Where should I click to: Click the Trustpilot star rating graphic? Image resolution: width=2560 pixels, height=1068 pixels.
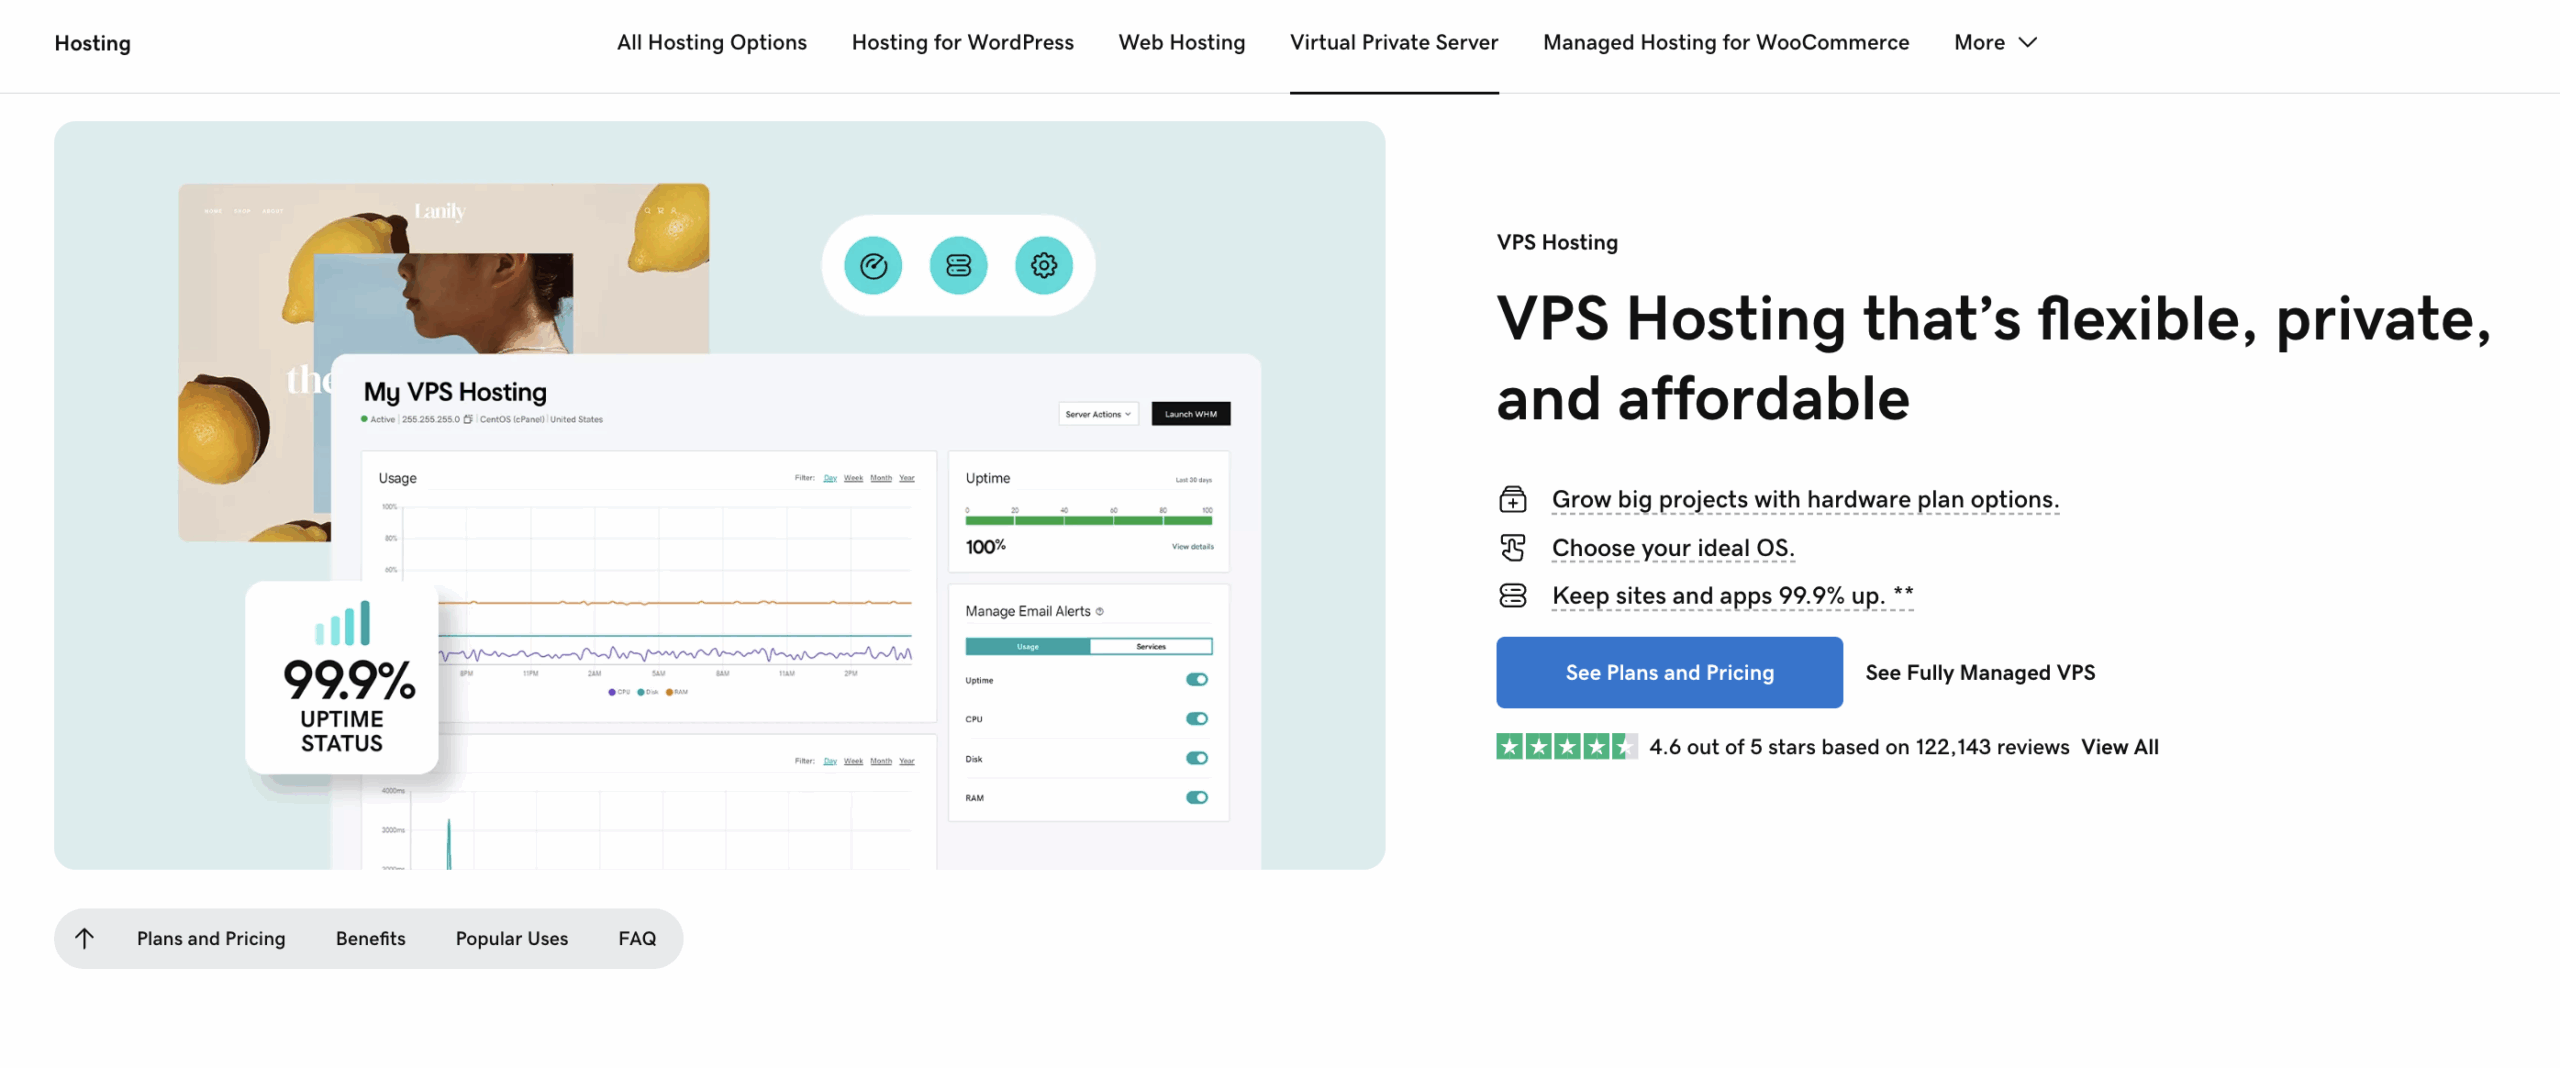1566,747
